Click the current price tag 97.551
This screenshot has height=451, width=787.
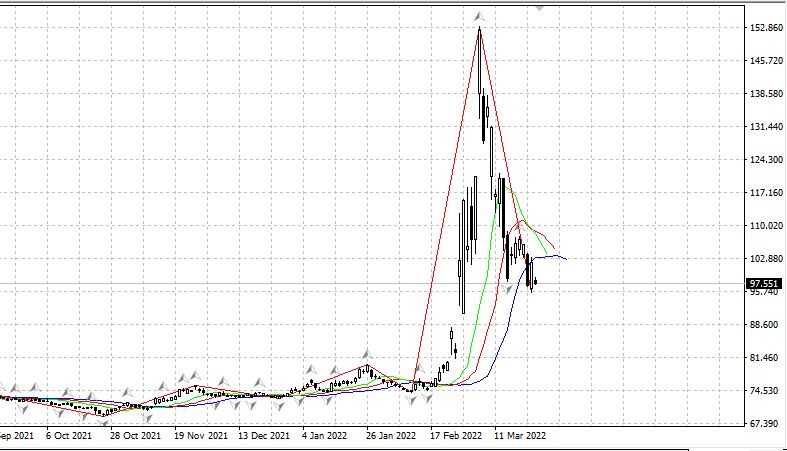764,284
